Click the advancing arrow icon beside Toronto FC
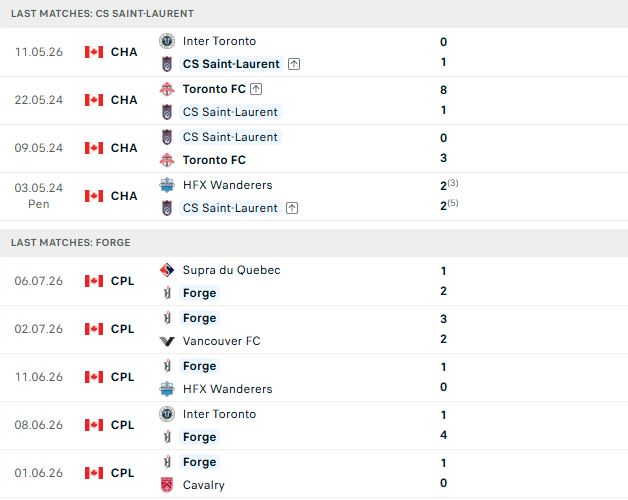Image resolution: width=628 pixels, height=500 pixels. tap(256, 89)
